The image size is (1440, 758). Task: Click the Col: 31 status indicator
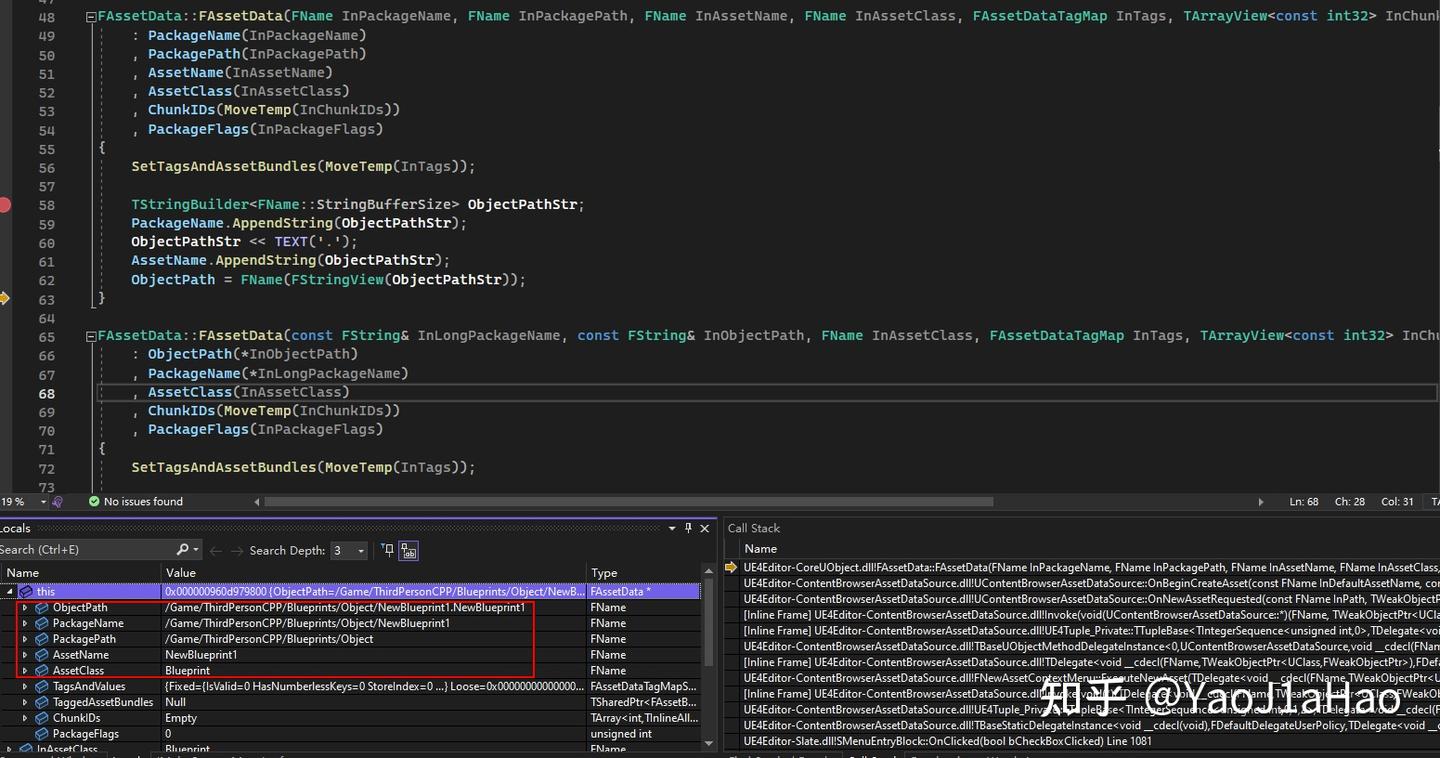pos(1397,502)
